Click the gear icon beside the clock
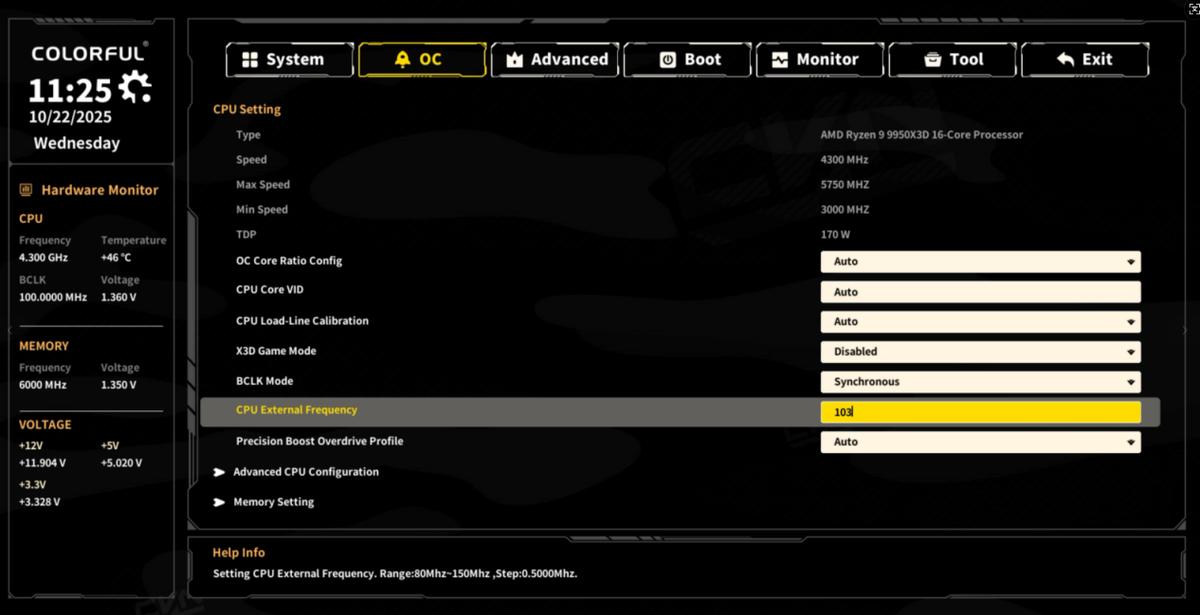This screenshot has height=615, width=1200. click(135, 88)
